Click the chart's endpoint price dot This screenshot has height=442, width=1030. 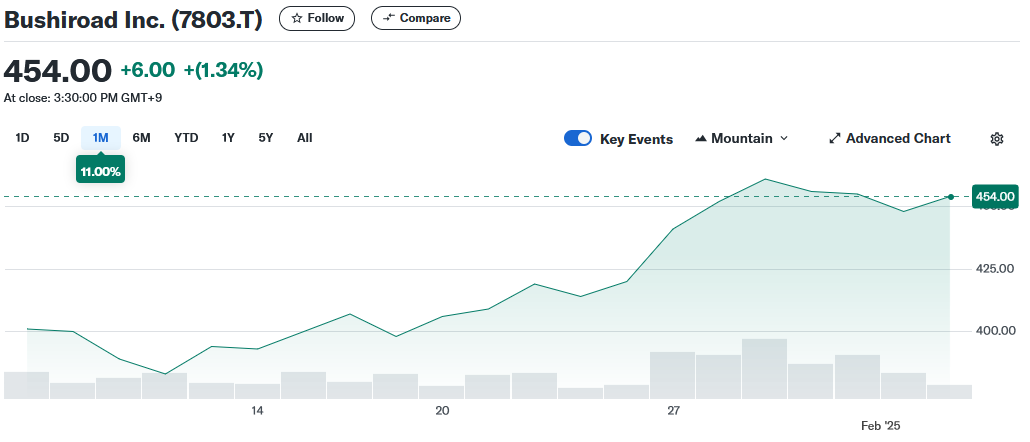point(950,197)
